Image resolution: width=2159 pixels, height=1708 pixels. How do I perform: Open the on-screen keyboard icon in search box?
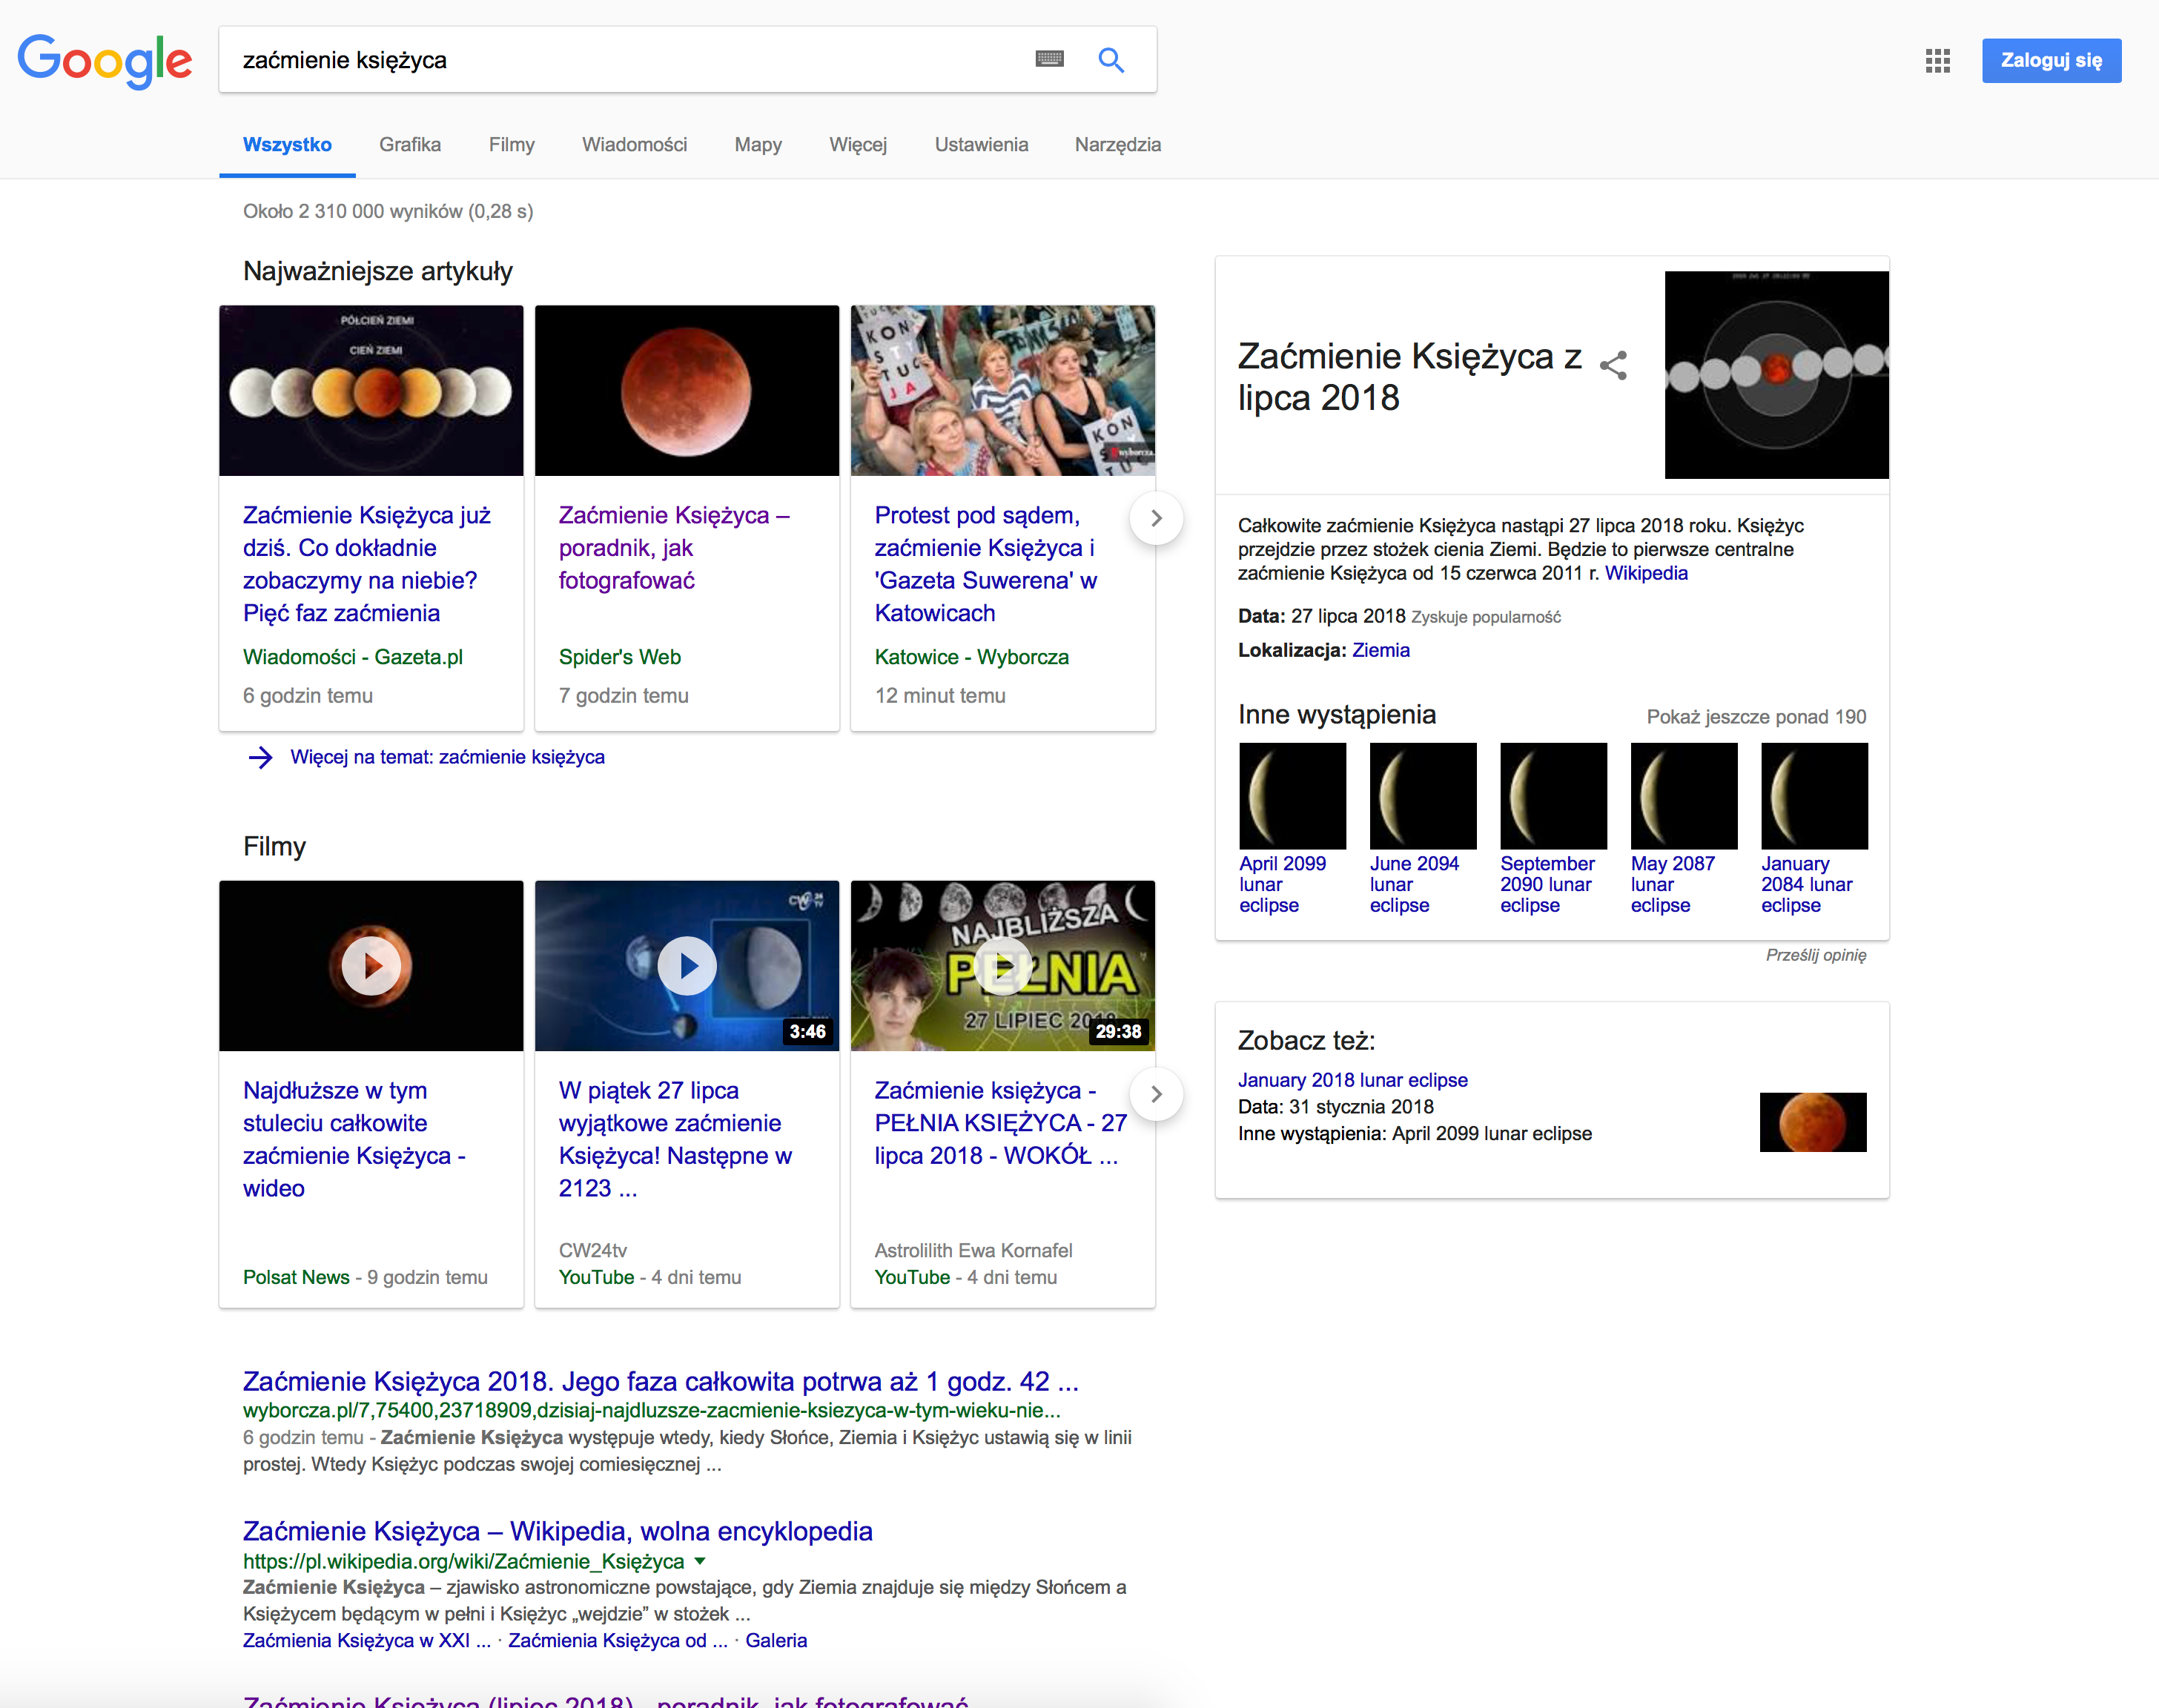pyautogui.click(x=1049, y=59)
